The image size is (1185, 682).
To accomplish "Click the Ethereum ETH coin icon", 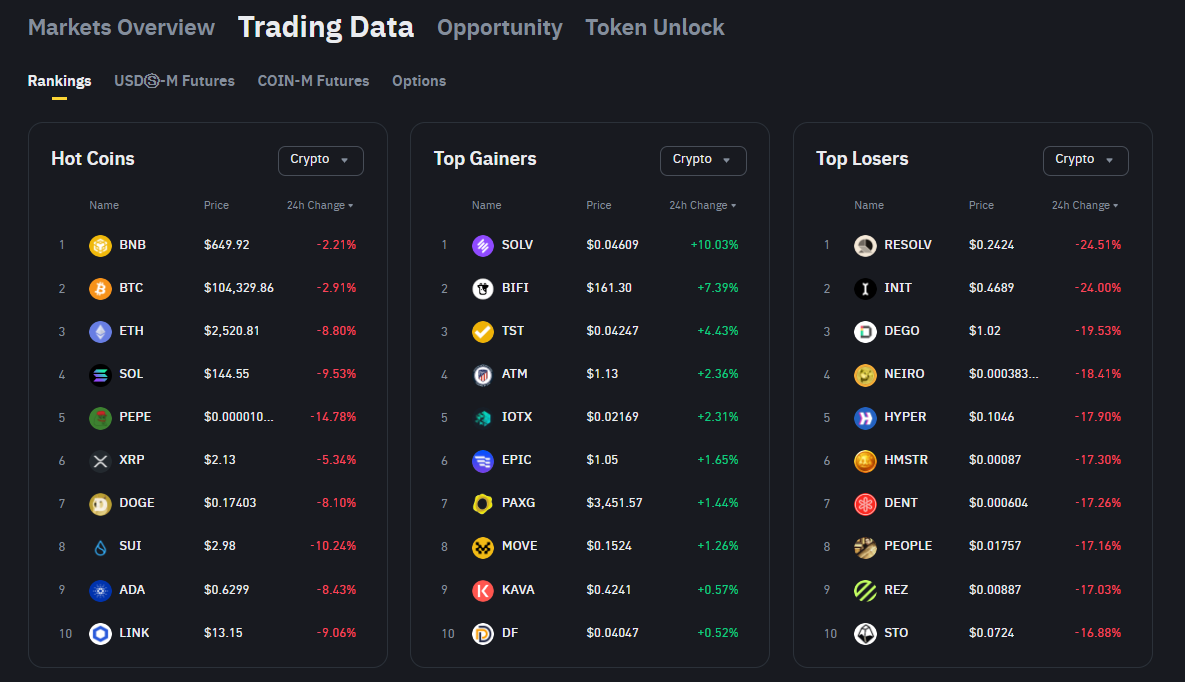I will pos(100,331).
